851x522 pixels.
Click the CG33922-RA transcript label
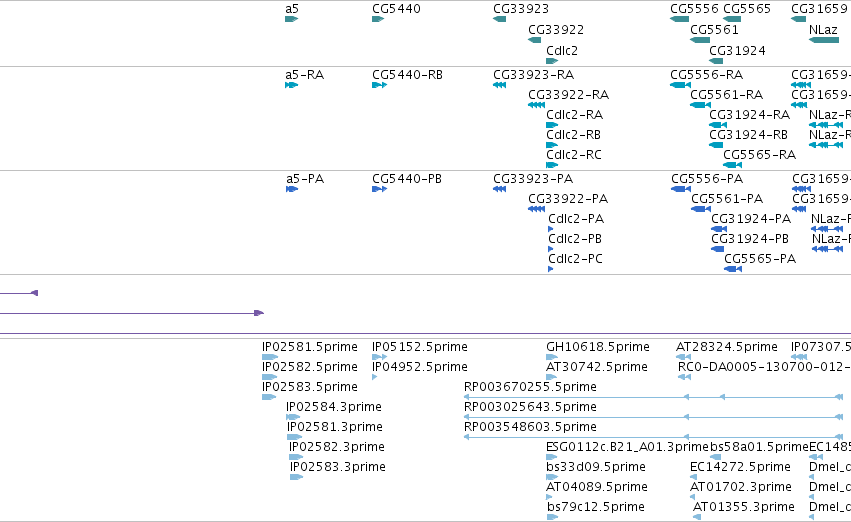(x=569, y=95)
